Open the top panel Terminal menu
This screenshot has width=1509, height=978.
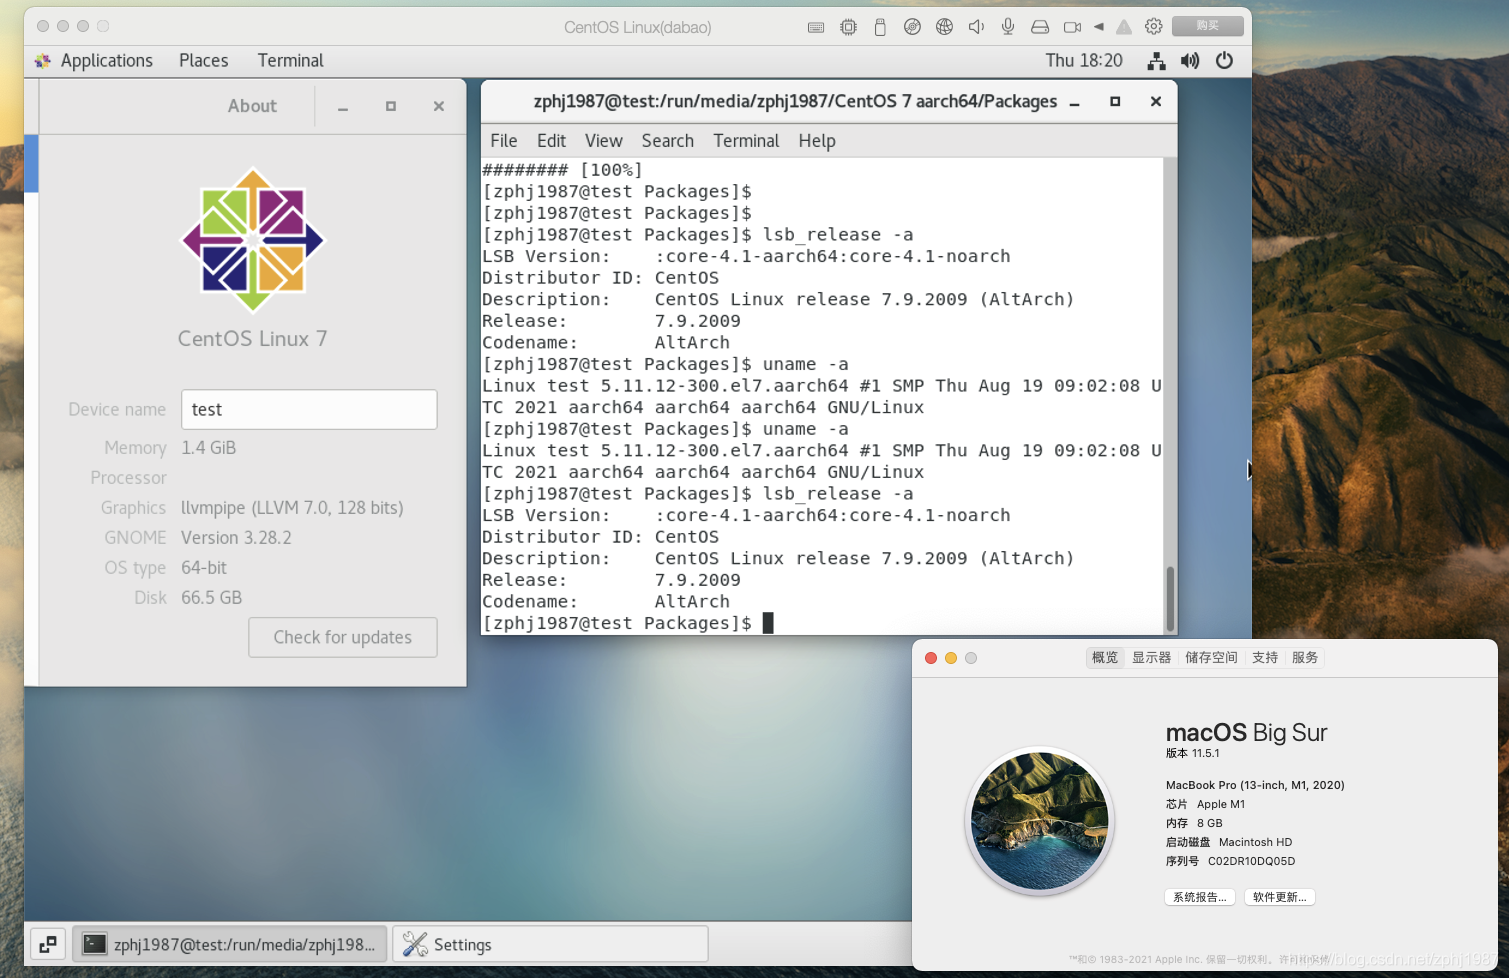pyautogui.click(x=290, y=61)
